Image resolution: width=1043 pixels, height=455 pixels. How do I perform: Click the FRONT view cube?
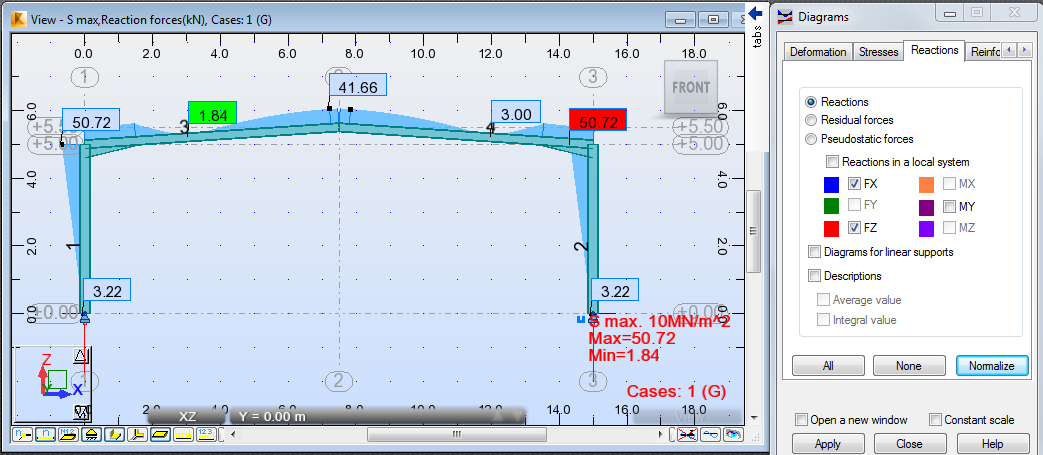691,87
